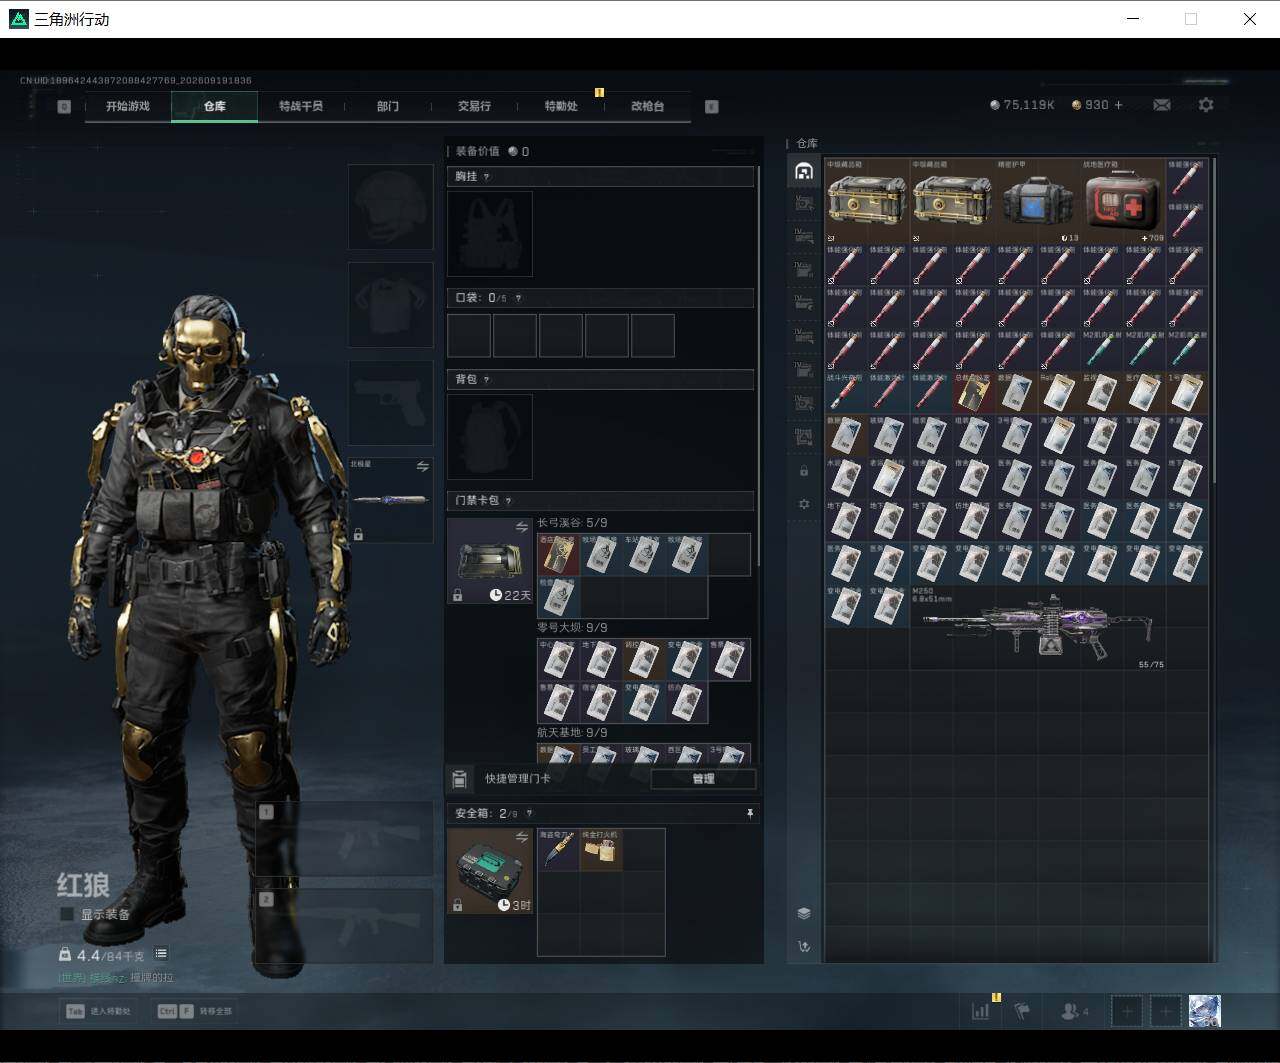
Task: Click the stack layers icon in warehouse sidebar
Action: click(x=804, y=913)
